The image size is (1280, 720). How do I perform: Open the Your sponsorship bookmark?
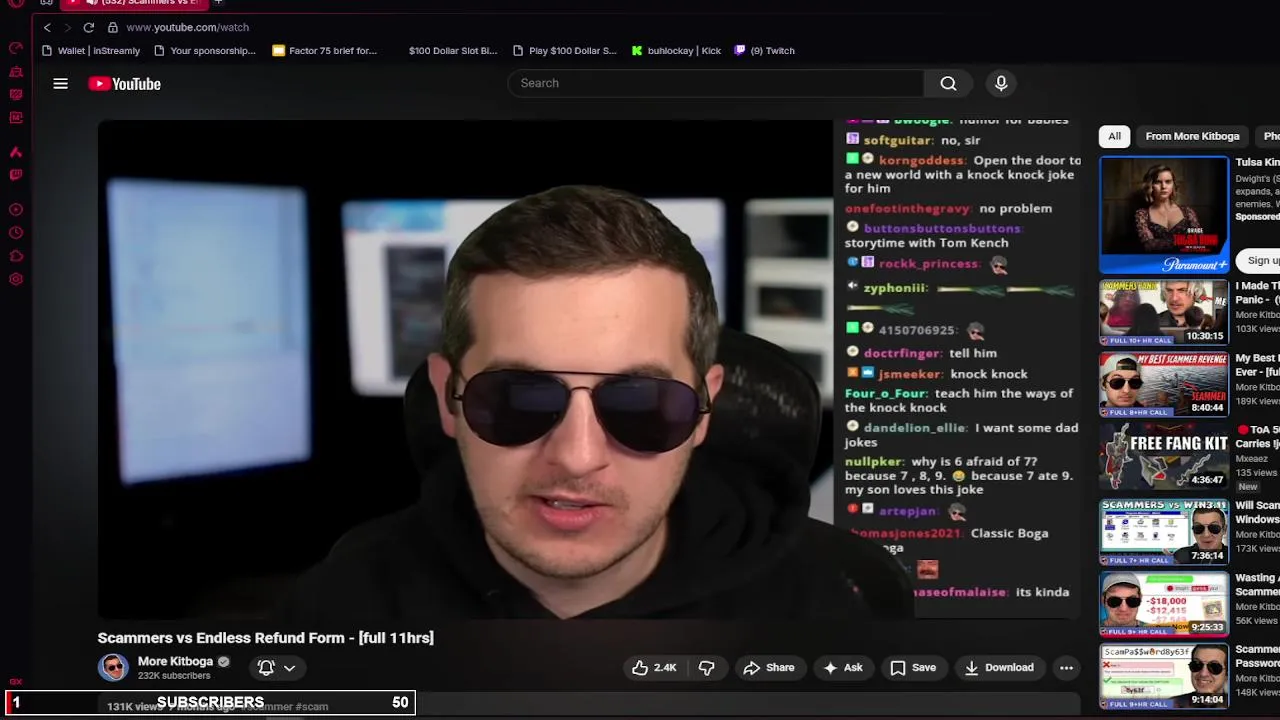[205, 50]
